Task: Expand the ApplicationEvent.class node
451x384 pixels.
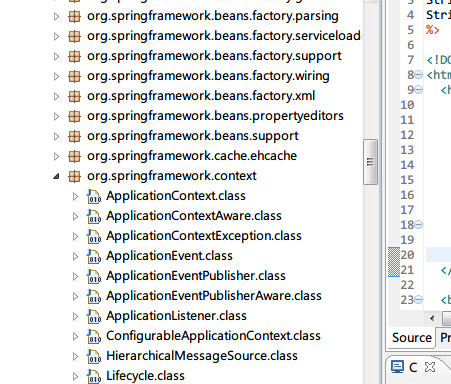Action: pyautogui.click(x=75, y=256)
